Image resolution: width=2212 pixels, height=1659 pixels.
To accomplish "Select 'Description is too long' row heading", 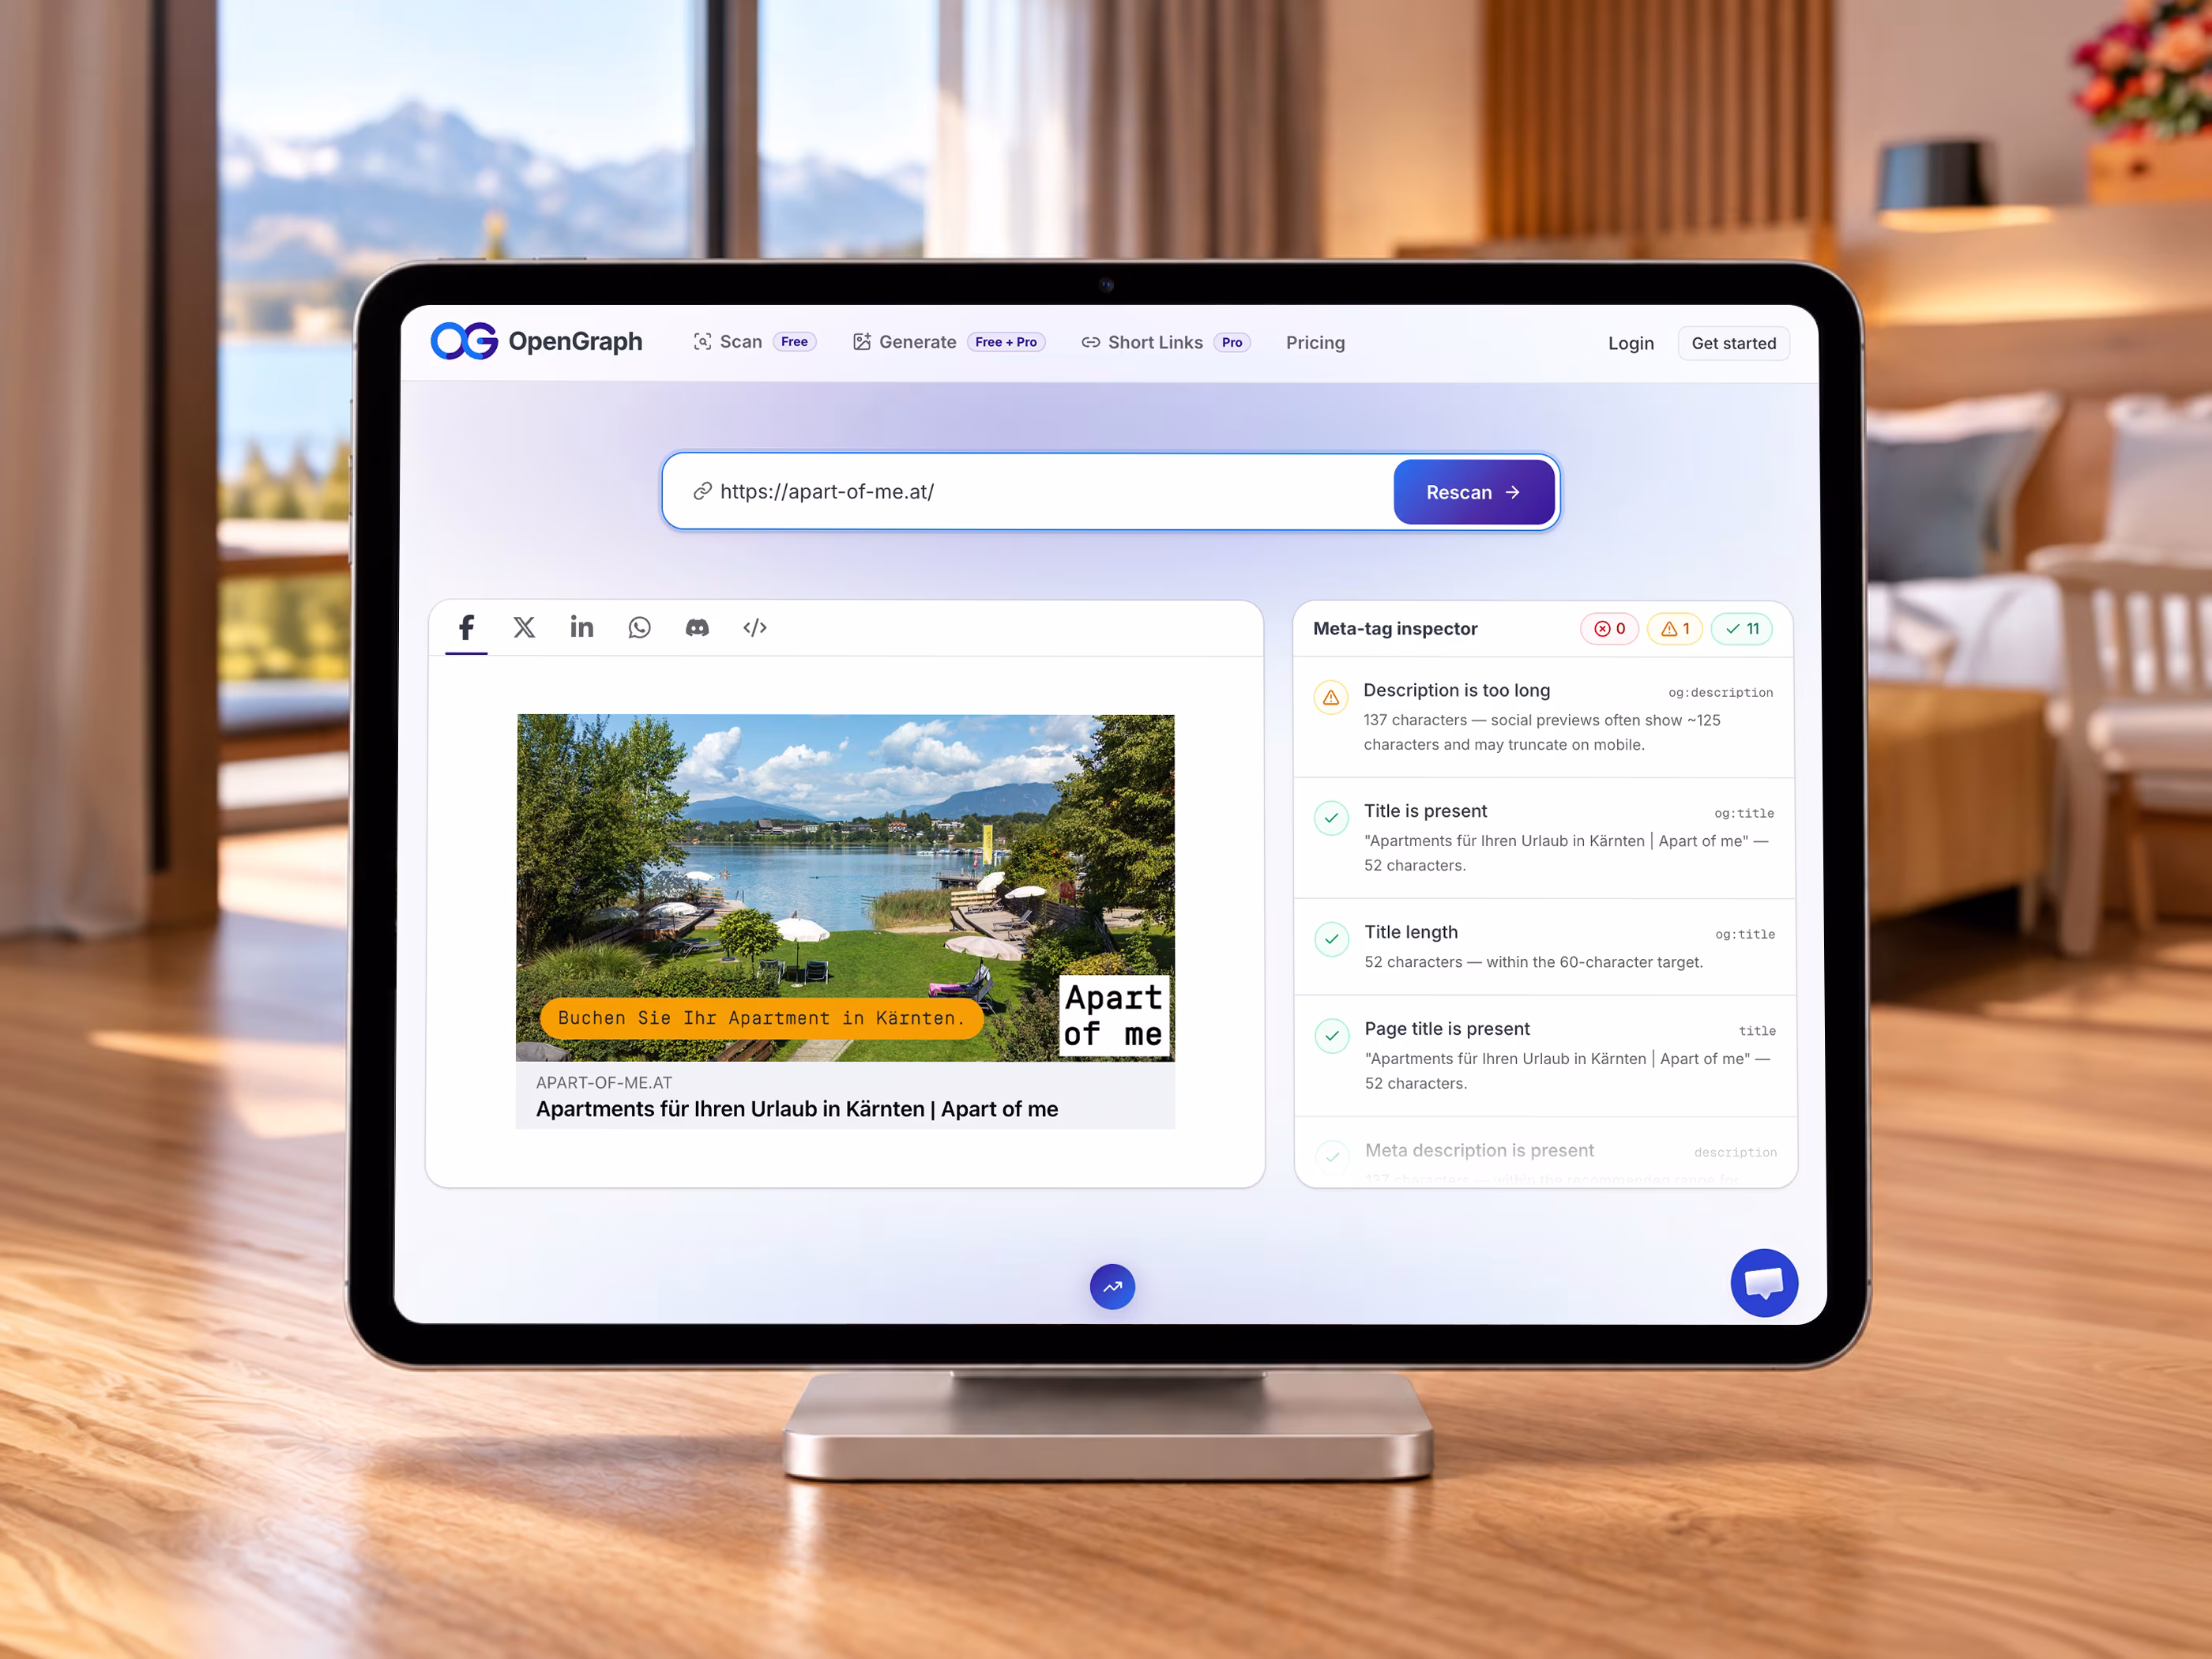I will coord(1456,690).
